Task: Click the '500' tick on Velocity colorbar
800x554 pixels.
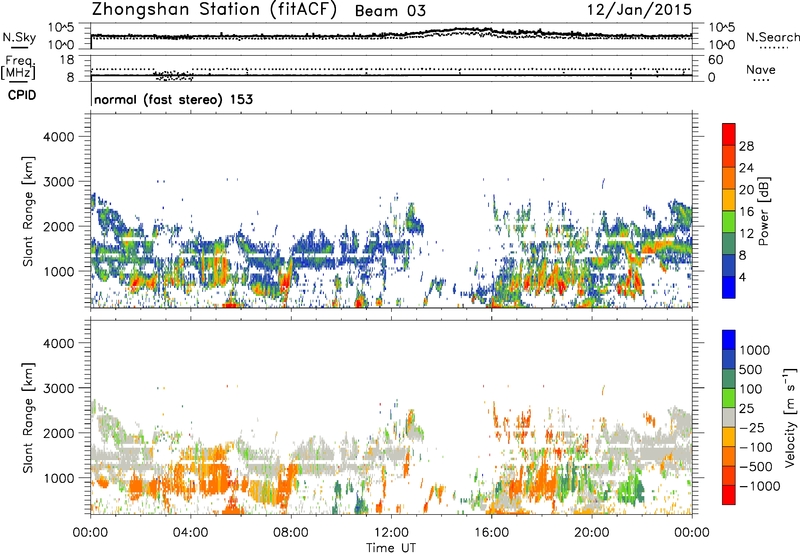Action: 751,369
